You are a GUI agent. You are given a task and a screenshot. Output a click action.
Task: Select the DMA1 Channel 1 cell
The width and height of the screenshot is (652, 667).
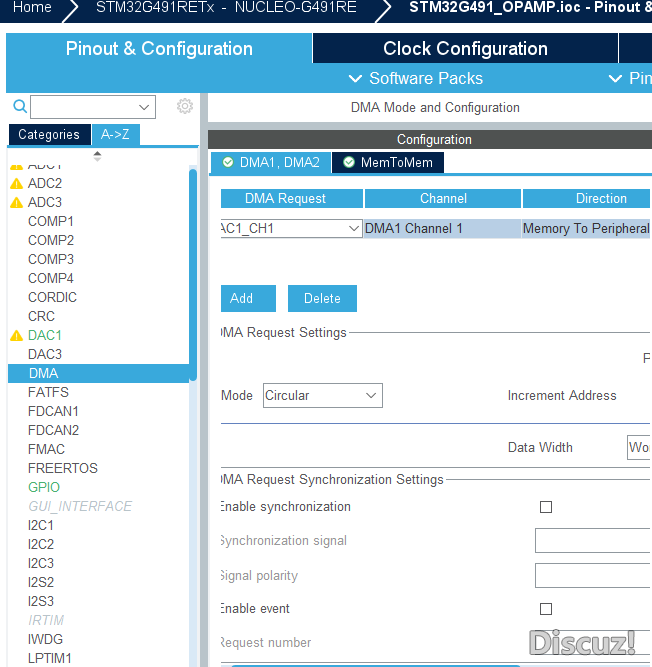(x=442, y=228)
